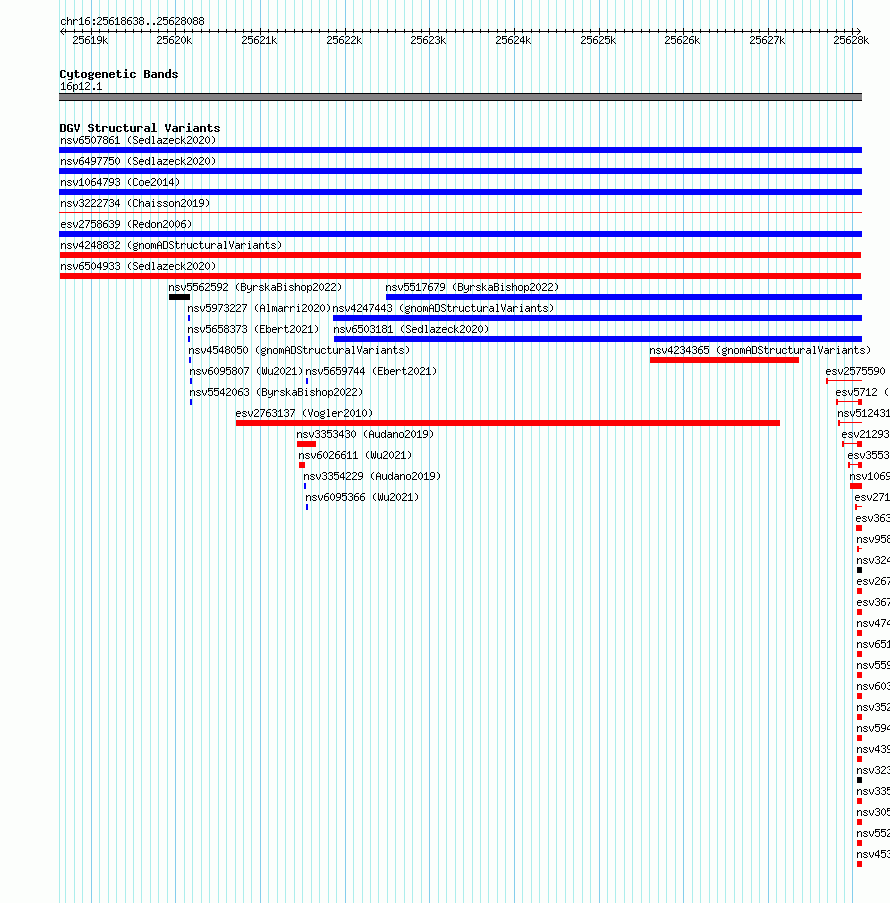Click the 25627k ruler label
Viewport: 890px width, 903px height.
pos(767,40)
